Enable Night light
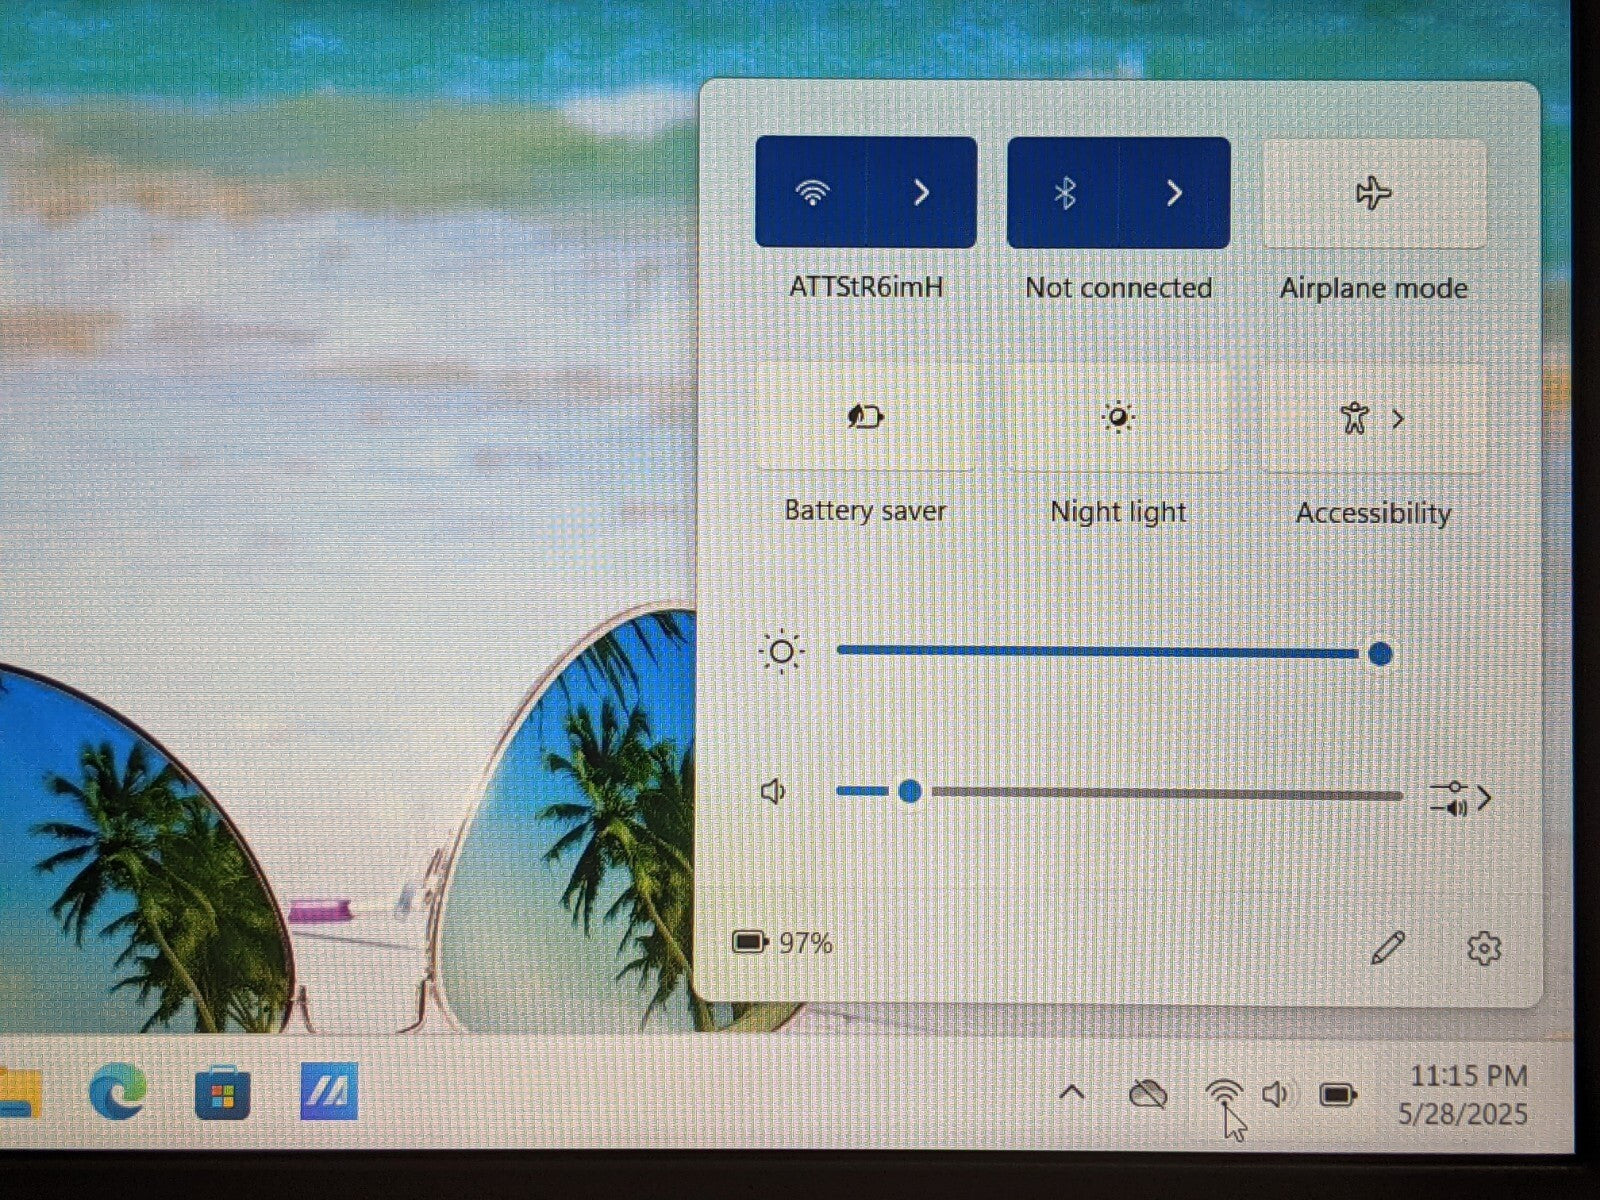 tap(1118, 417)
